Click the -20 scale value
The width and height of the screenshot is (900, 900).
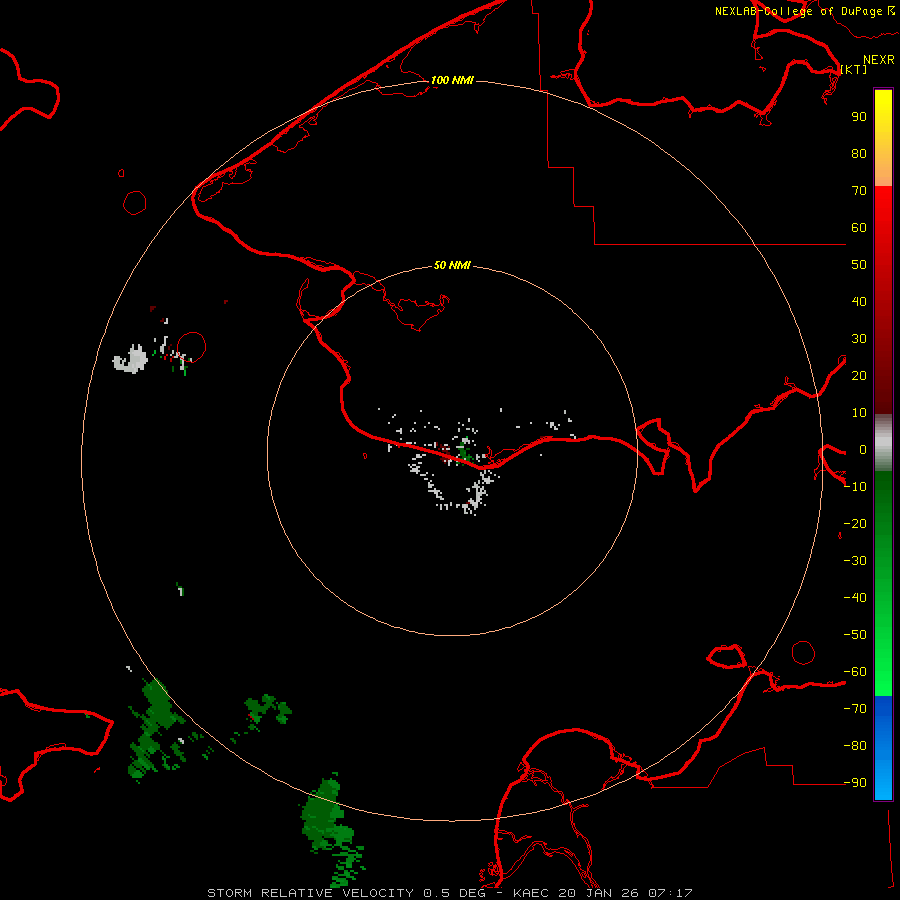coord(855,524)
